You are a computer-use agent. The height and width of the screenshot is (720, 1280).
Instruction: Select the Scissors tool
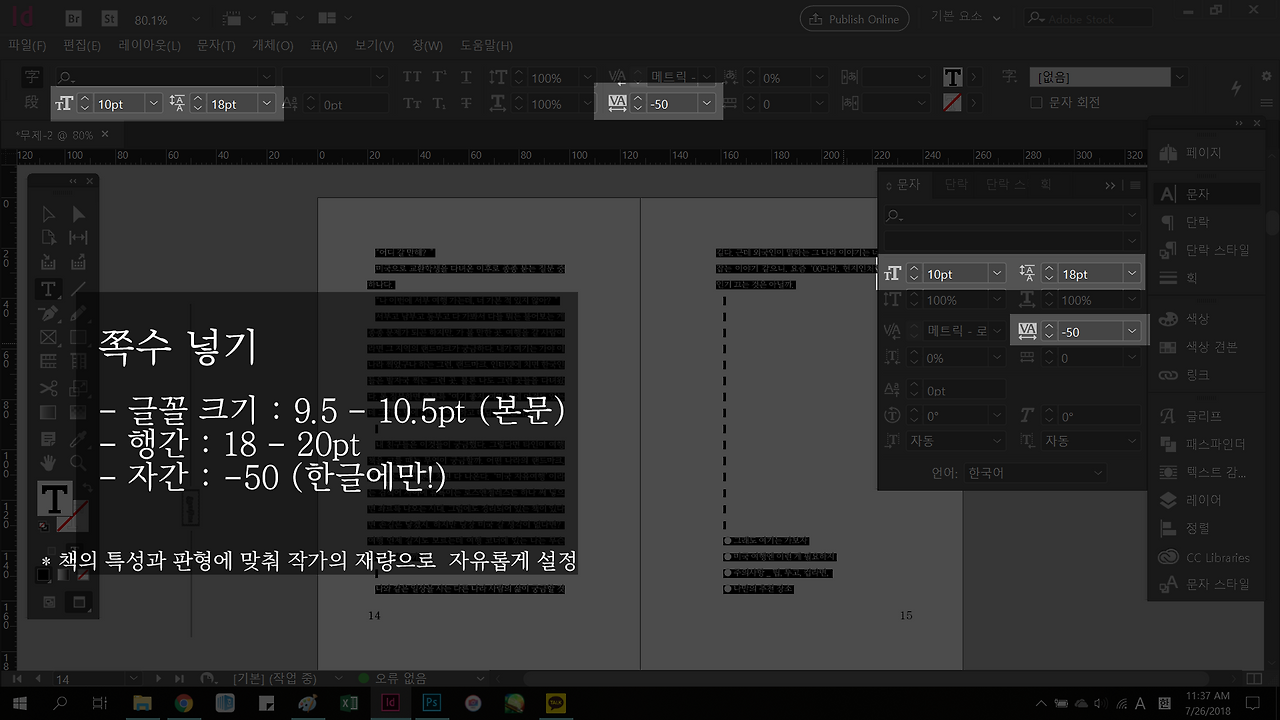point(48,388)
